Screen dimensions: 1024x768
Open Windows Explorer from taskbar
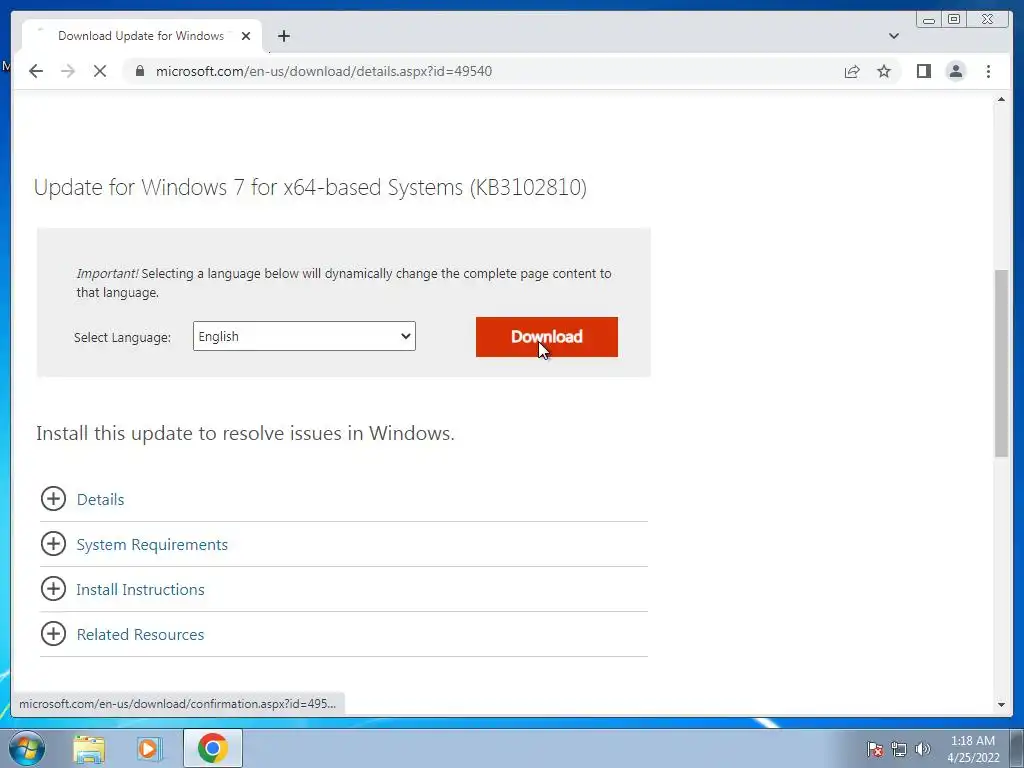89,749
